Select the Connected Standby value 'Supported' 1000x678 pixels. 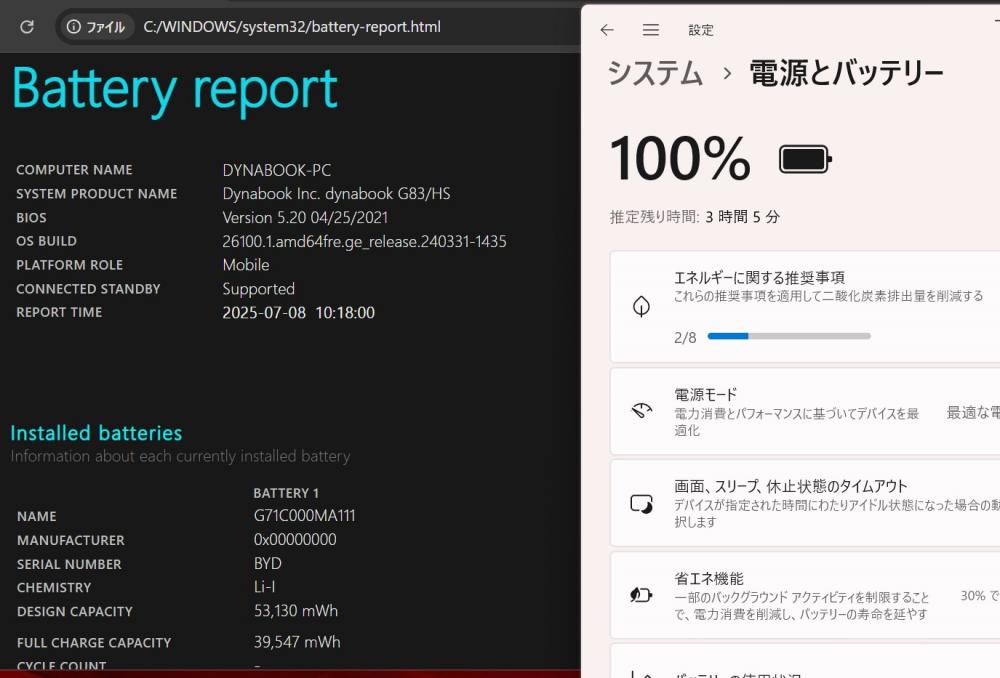pyautogui.click(x=258, y=289)
